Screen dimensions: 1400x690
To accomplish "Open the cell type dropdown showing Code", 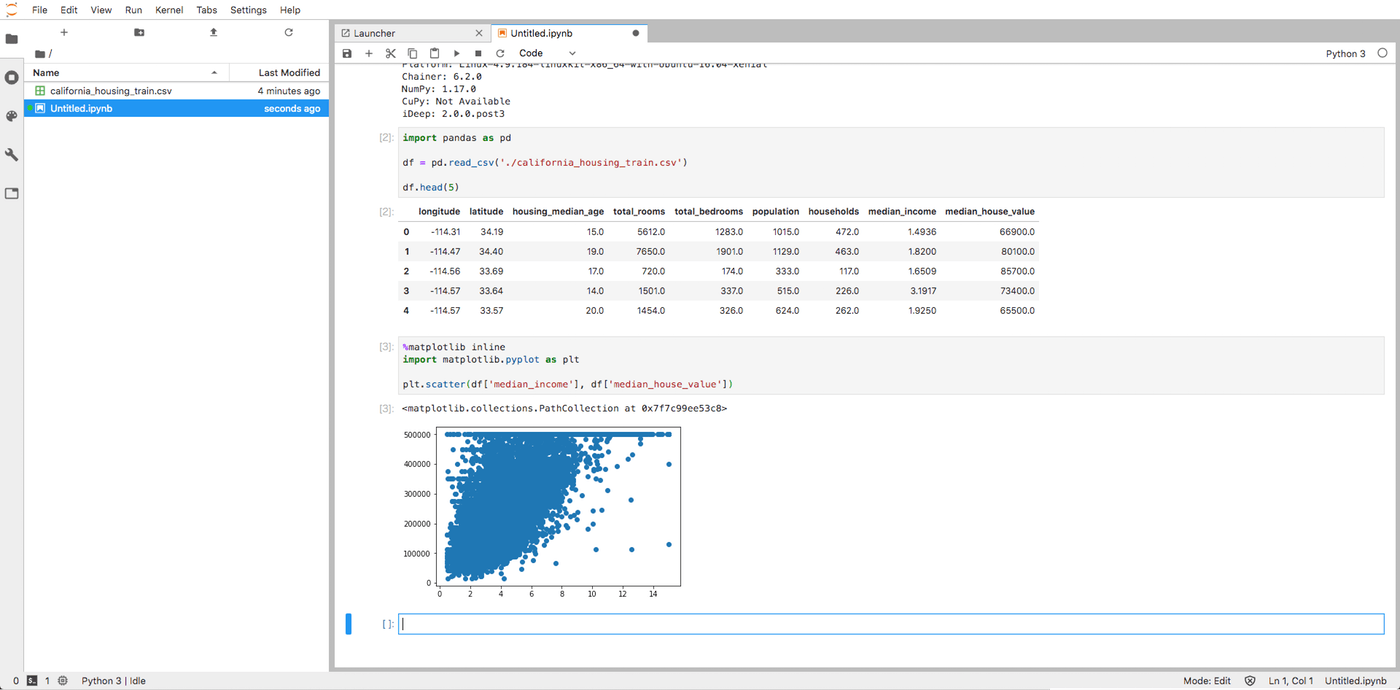I will (547, 53).
